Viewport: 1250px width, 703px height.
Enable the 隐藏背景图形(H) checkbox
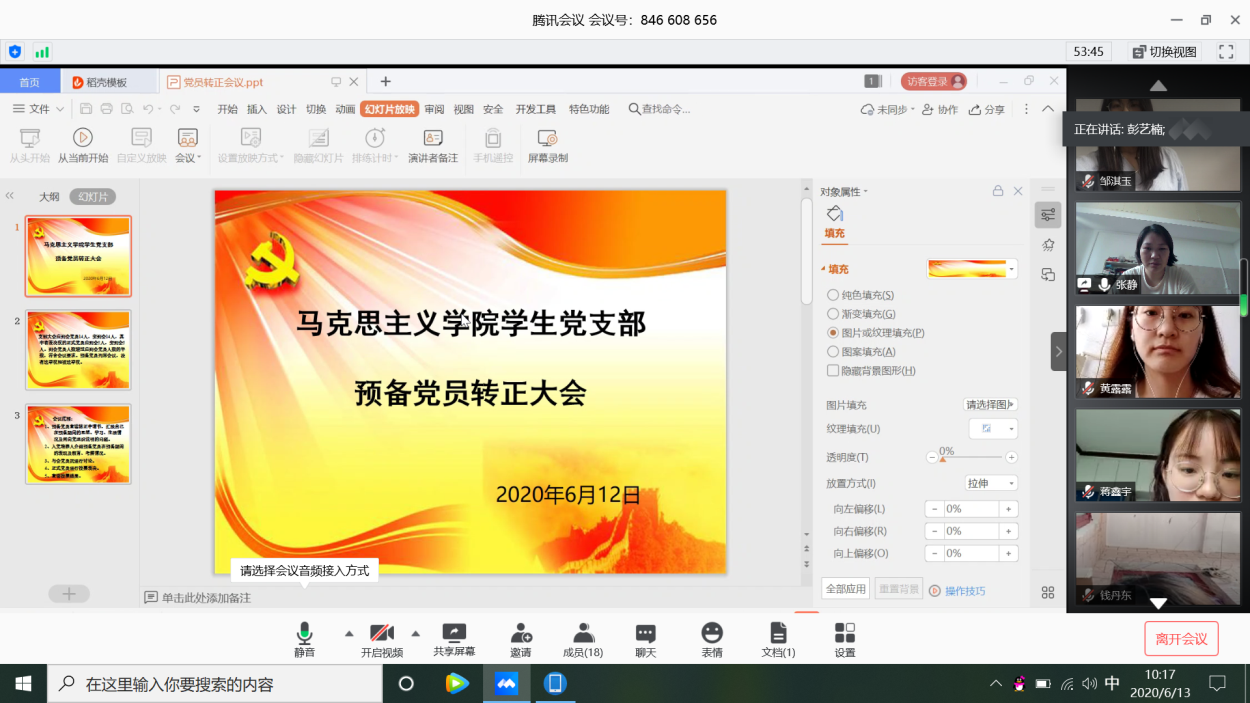[833, 370]
